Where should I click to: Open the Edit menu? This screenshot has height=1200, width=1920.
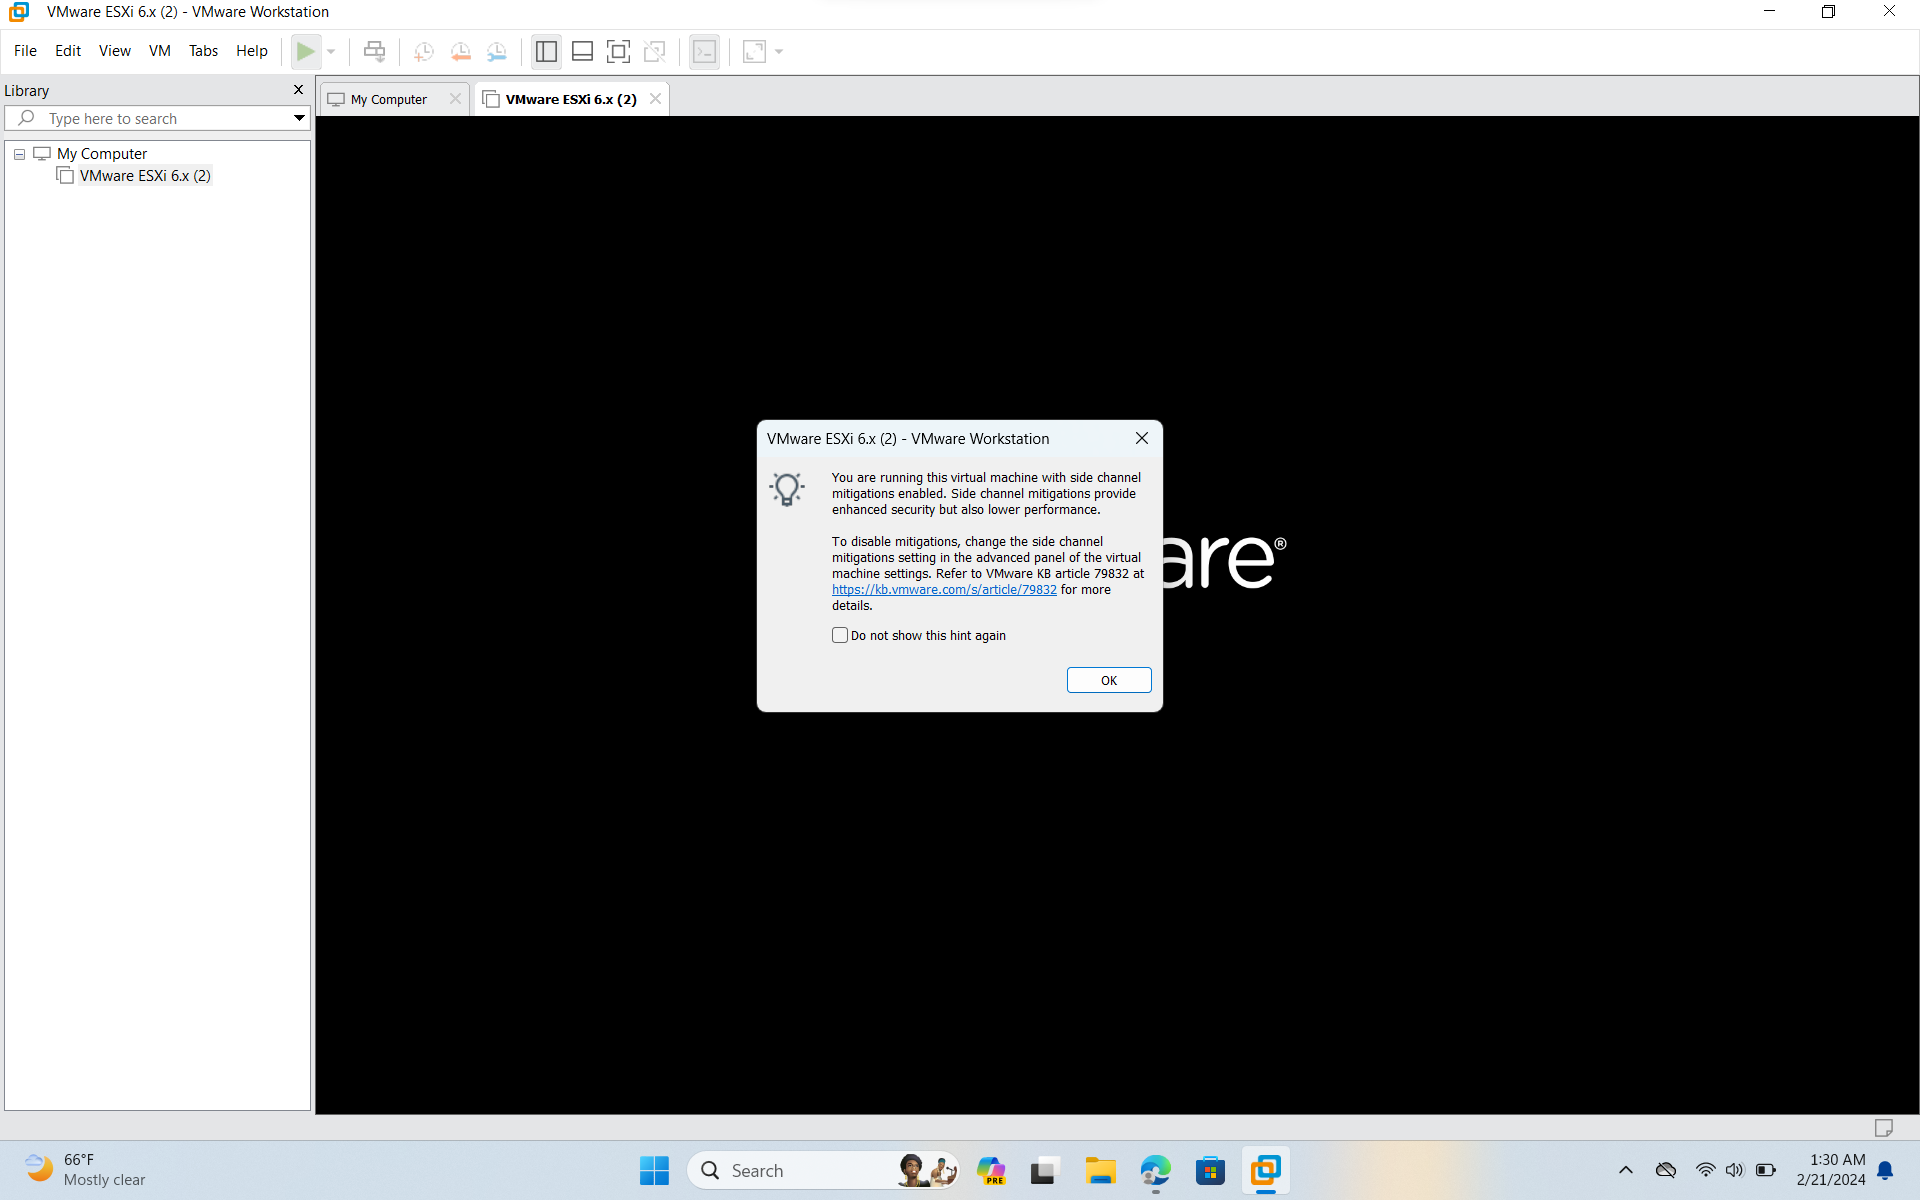pyautogui.click(x=68, y=51)
